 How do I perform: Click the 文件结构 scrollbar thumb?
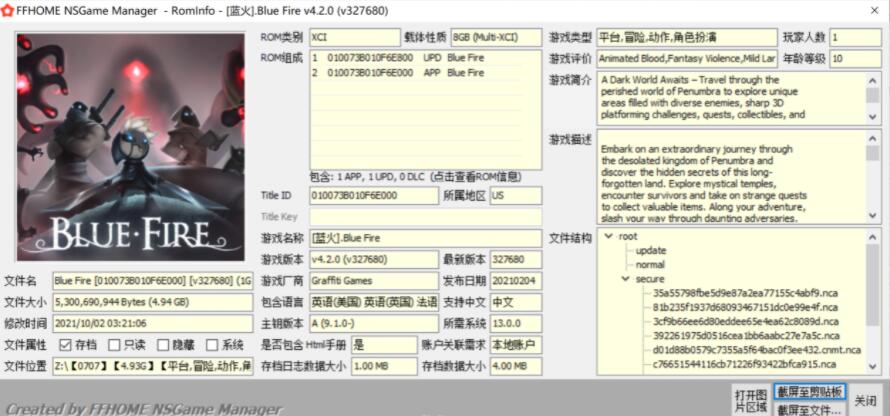pos(872,285)
